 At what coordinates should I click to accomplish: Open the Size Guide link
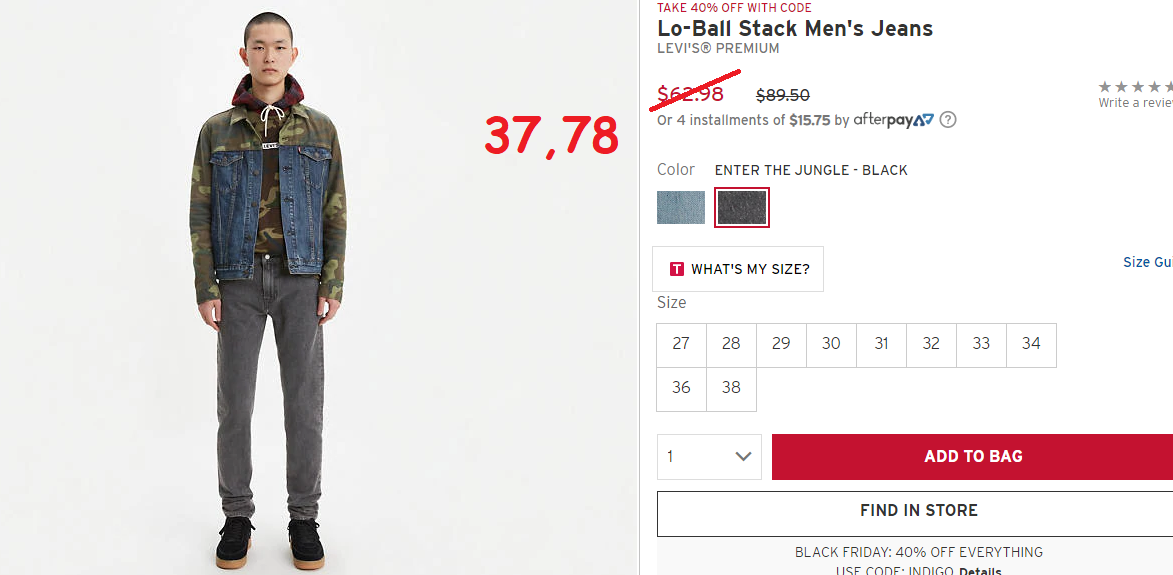pyautogui.click(x=1148, y=262)
